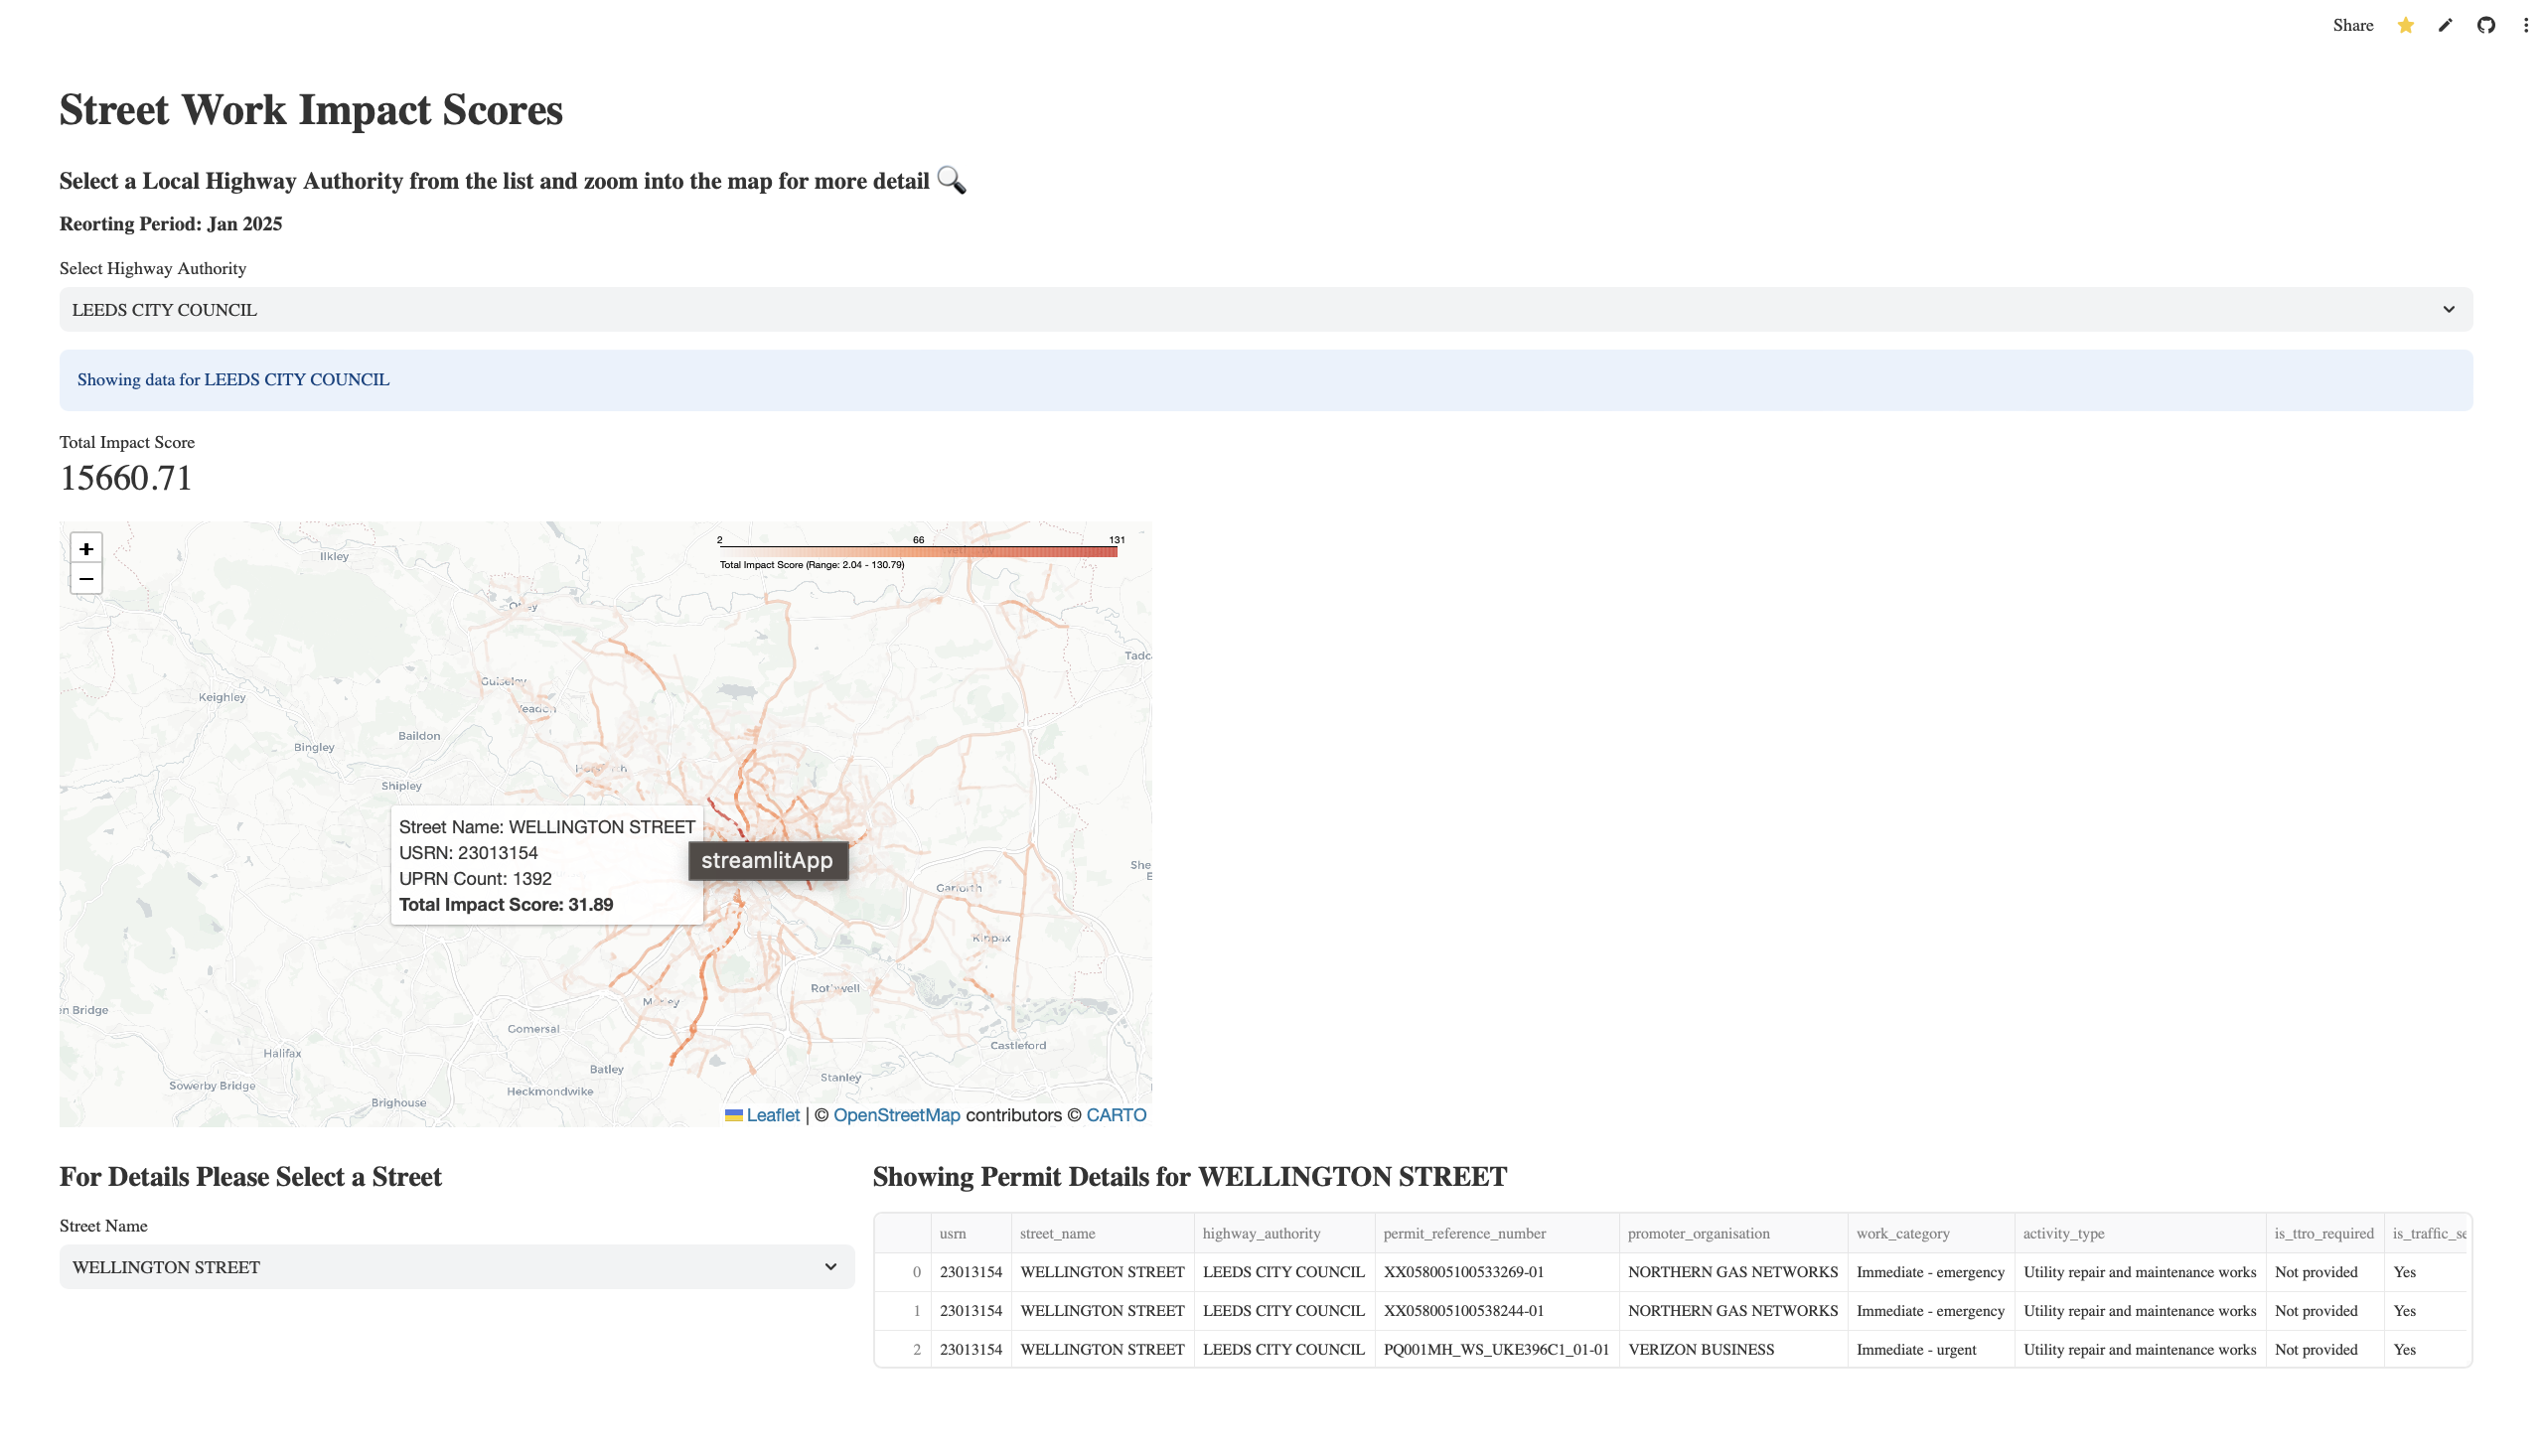2543x1456 pixels.
Task: Zoom in the map with plus
Action: tap(86, 549)
